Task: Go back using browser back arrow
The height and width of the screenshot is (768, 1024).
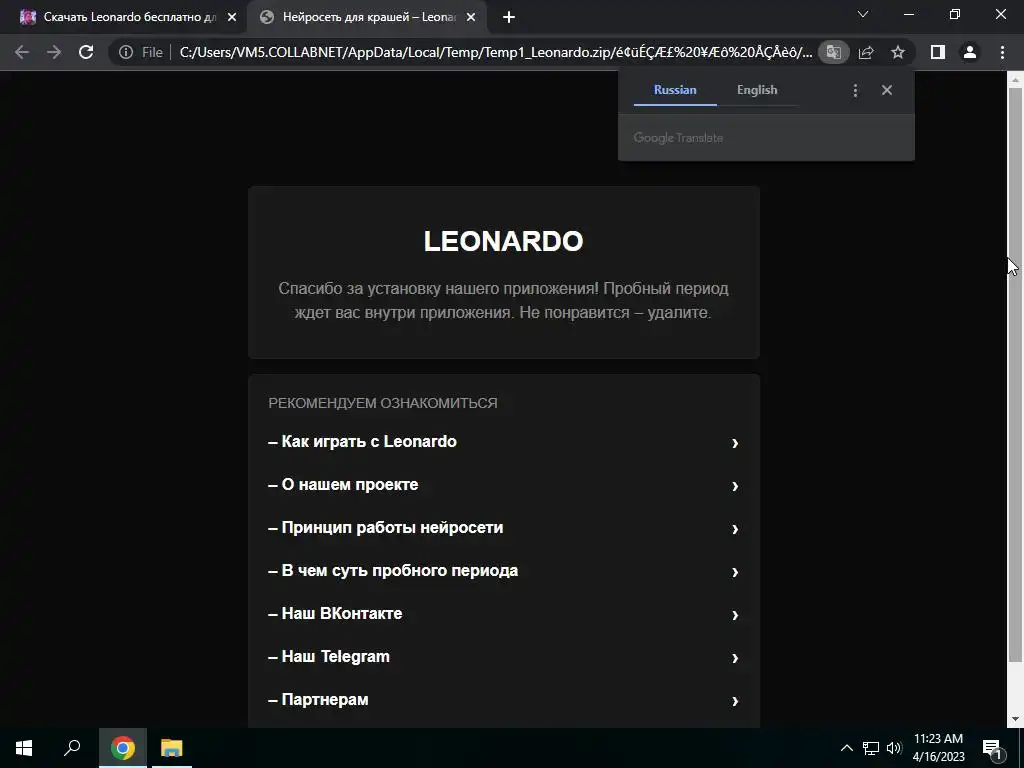Action: tap(22, 52)
